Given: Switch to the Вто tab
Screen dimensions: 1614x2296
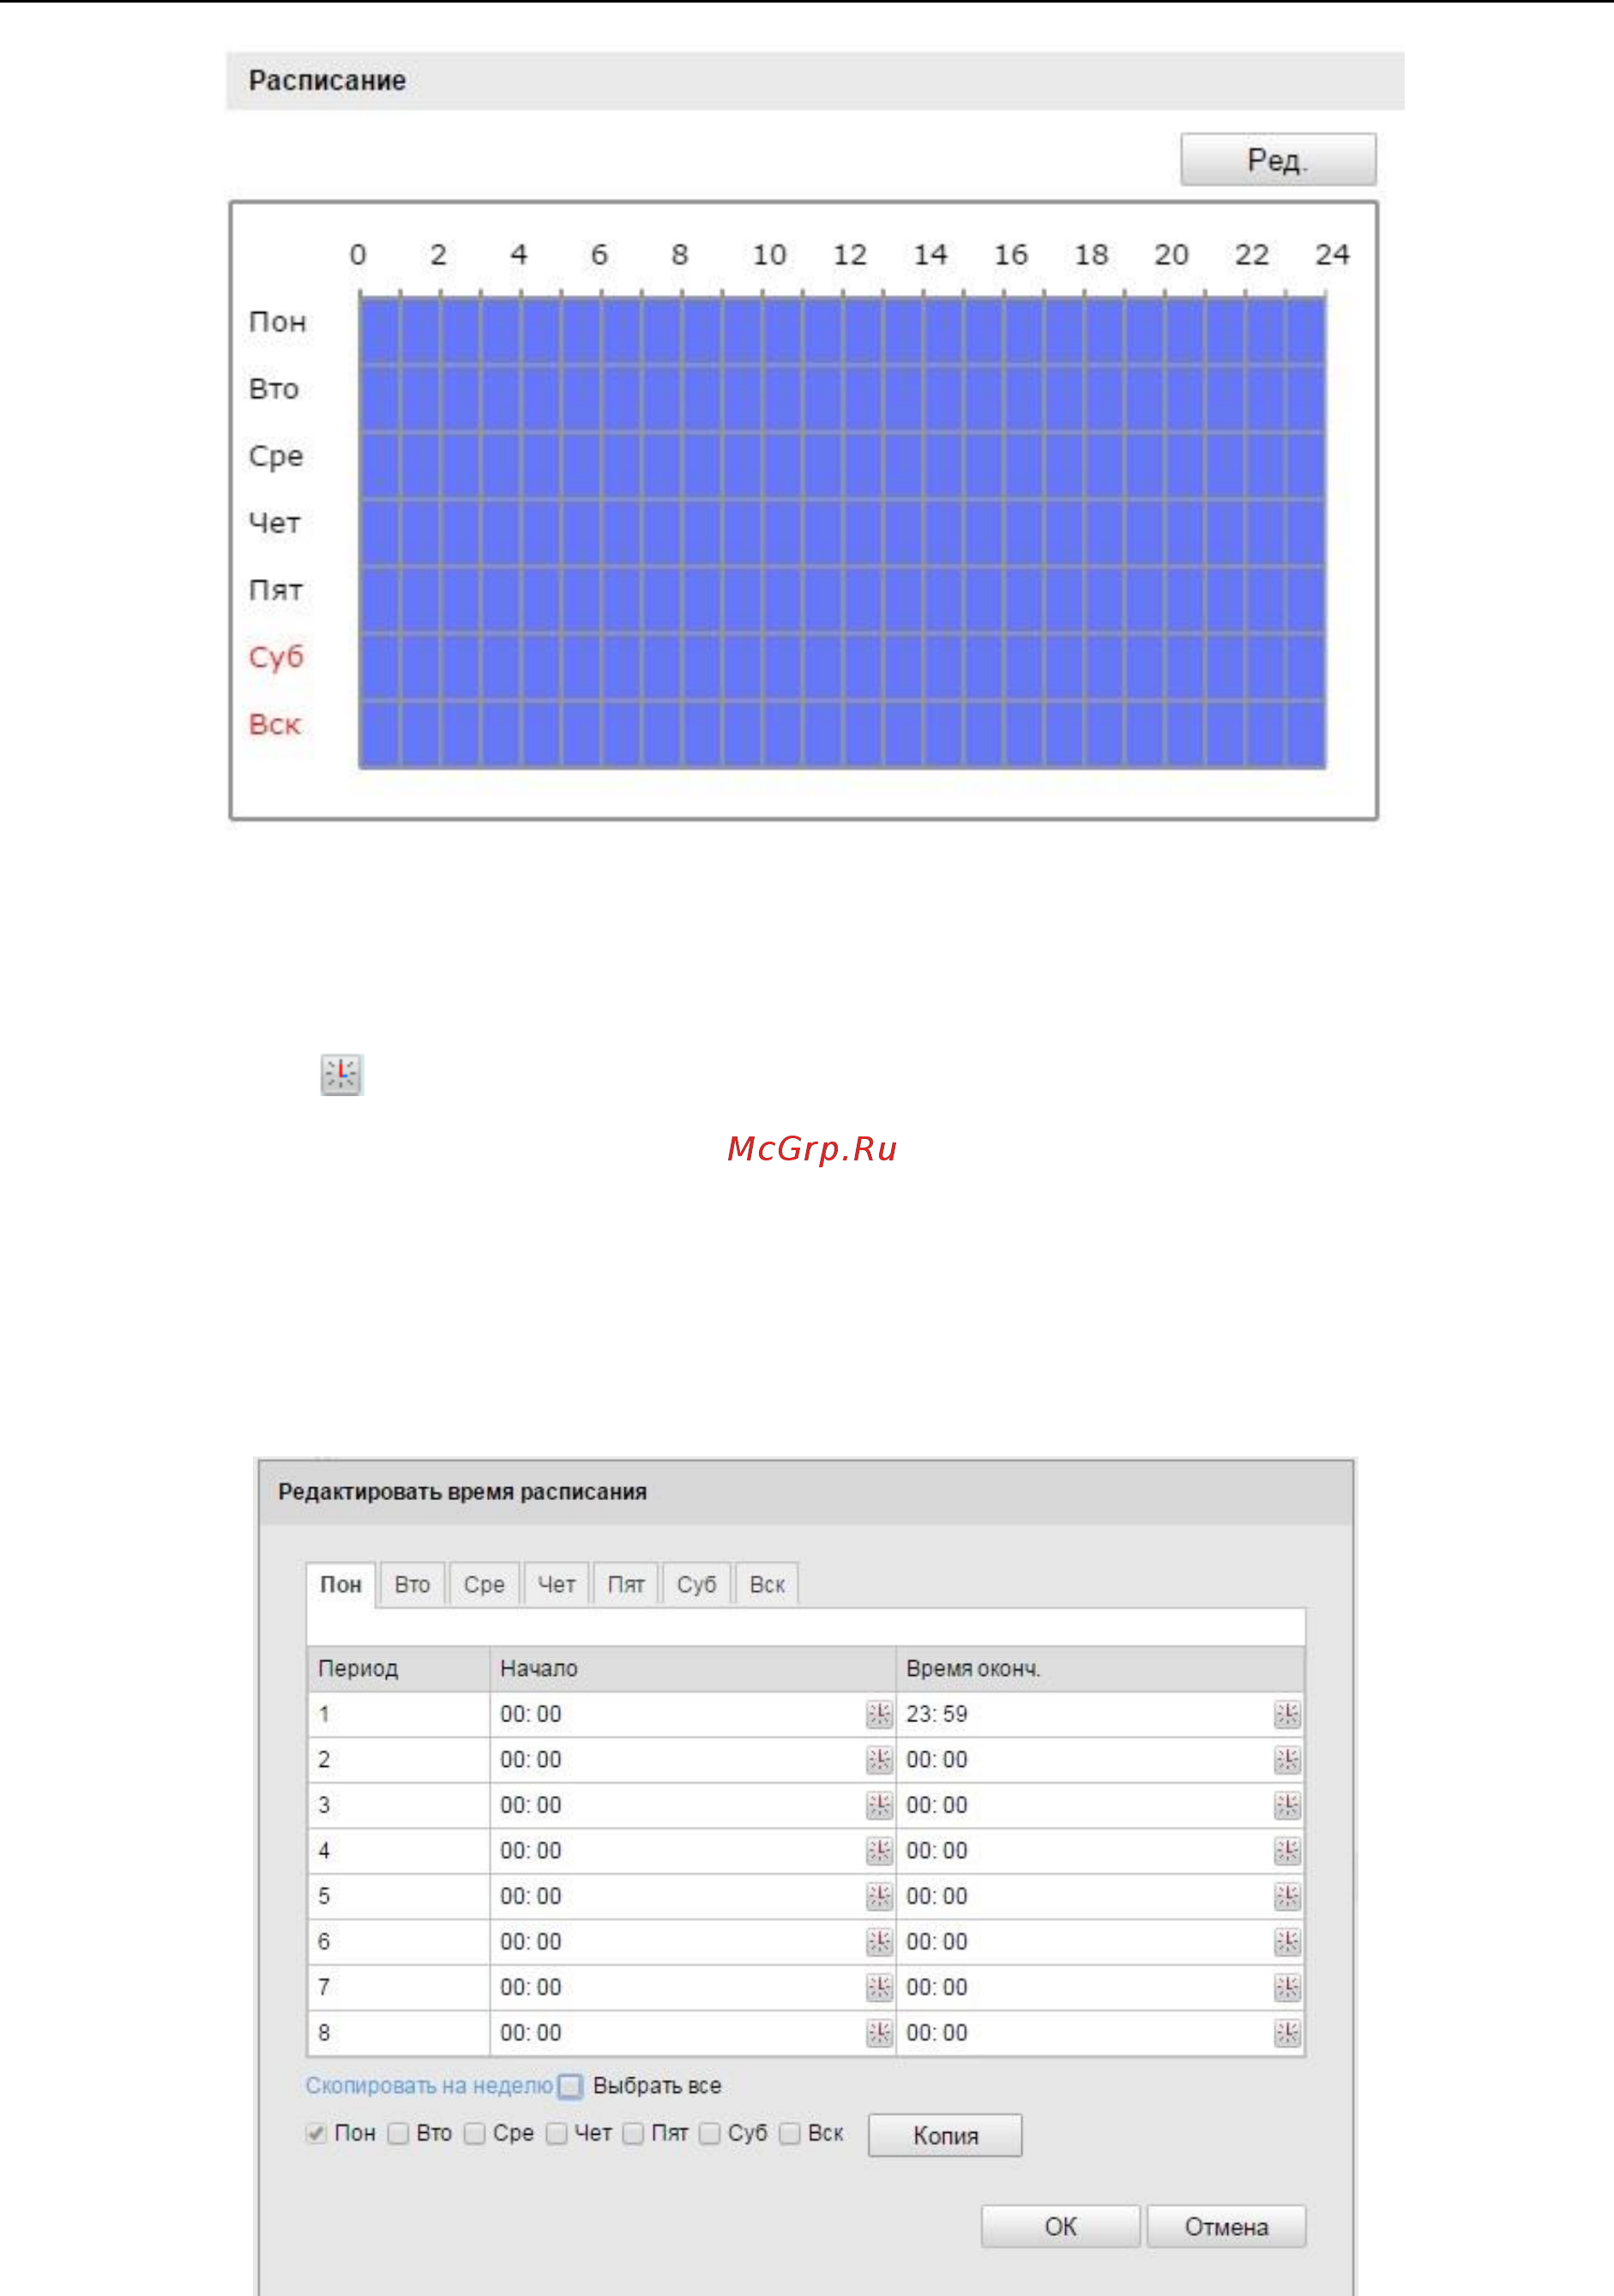Looking at the screenshot, I should coord(412,1585).
